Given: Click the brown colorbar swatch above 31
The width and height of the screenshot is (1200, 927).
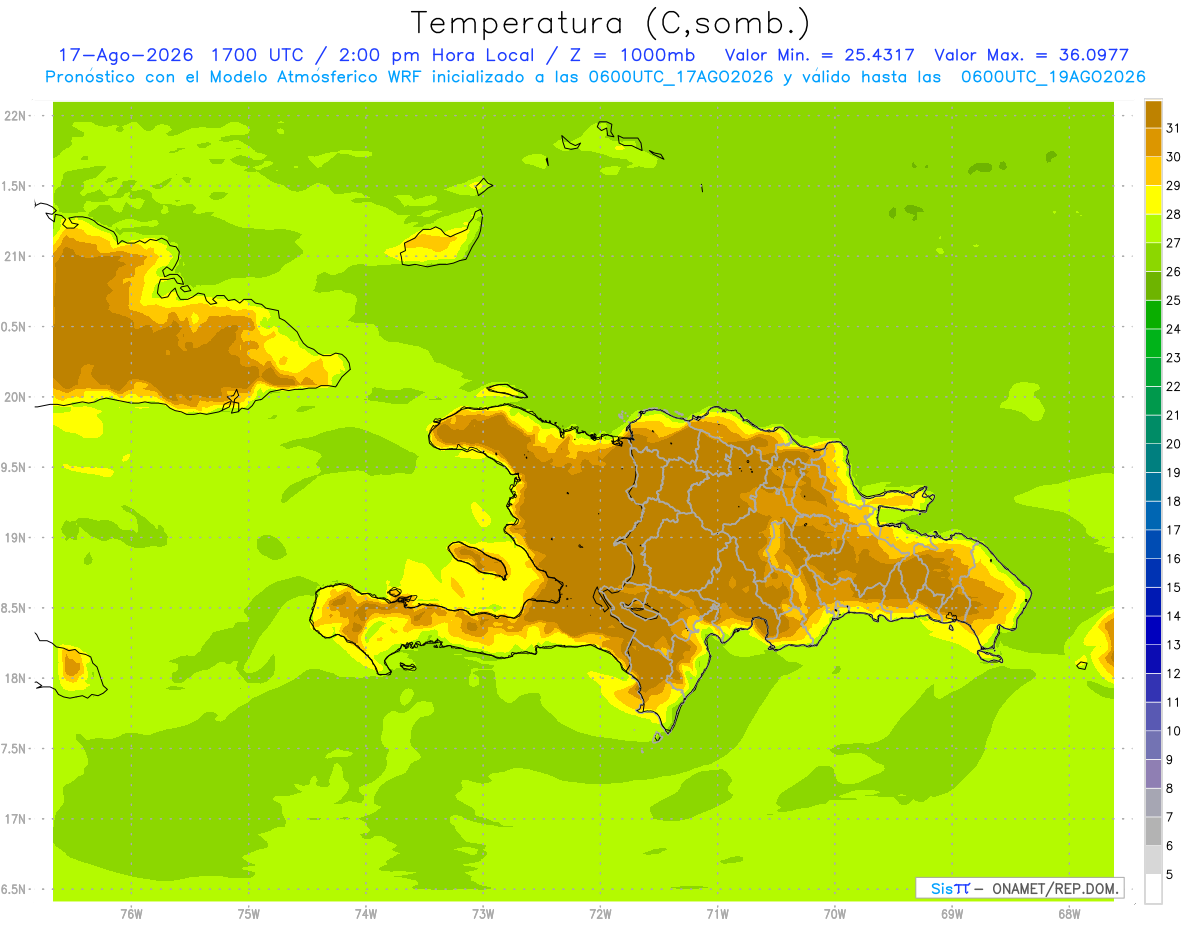Looking at the screenshot, I should pos(1152,114).
